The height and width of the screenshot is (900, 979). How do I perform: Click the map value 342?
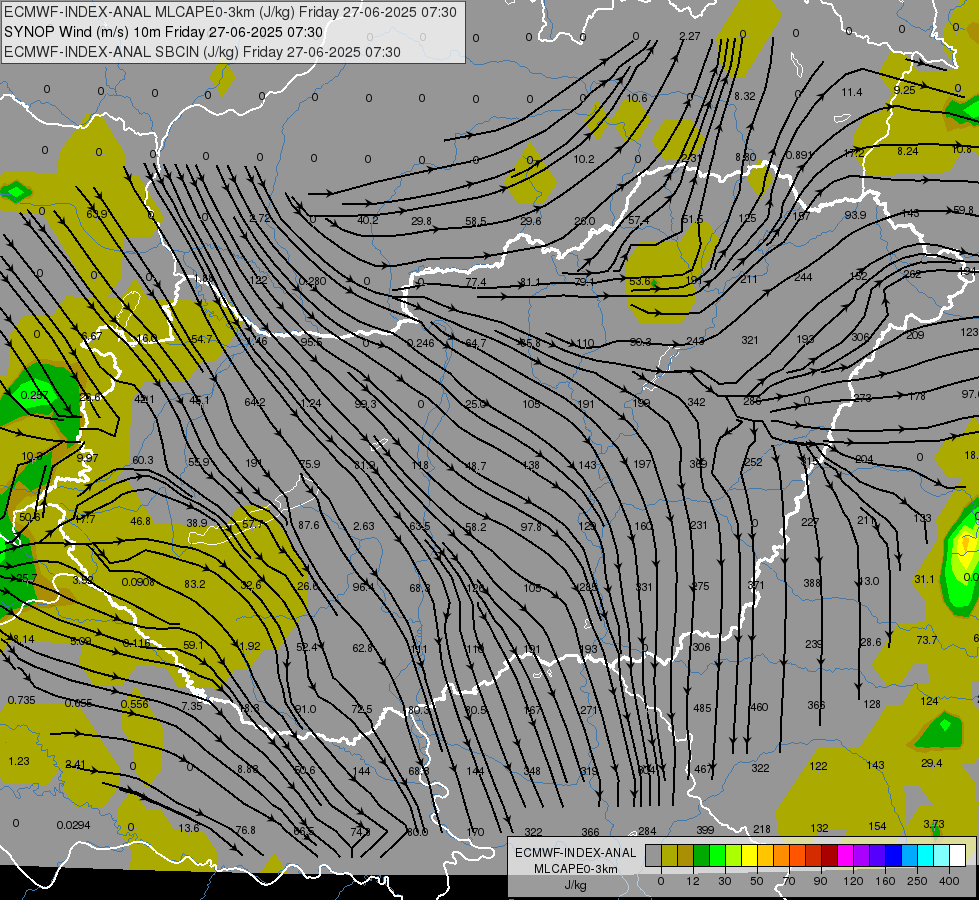(x=696, y=402)
